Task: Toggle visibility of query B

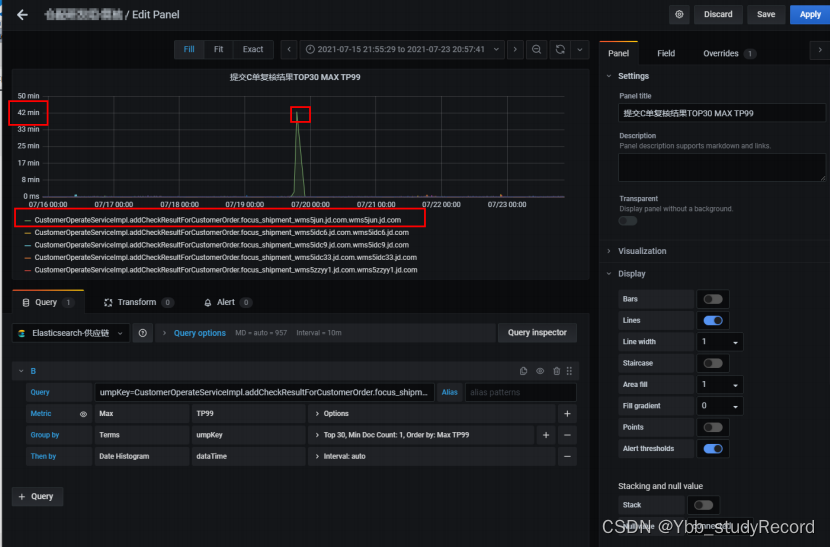Action: click(540, 371)
